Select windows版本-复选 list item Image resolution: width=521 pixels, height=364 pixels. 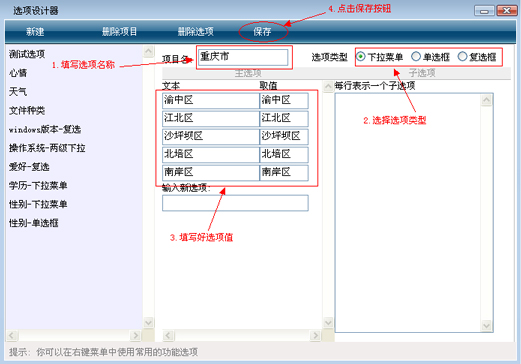[x=45, y=129]
